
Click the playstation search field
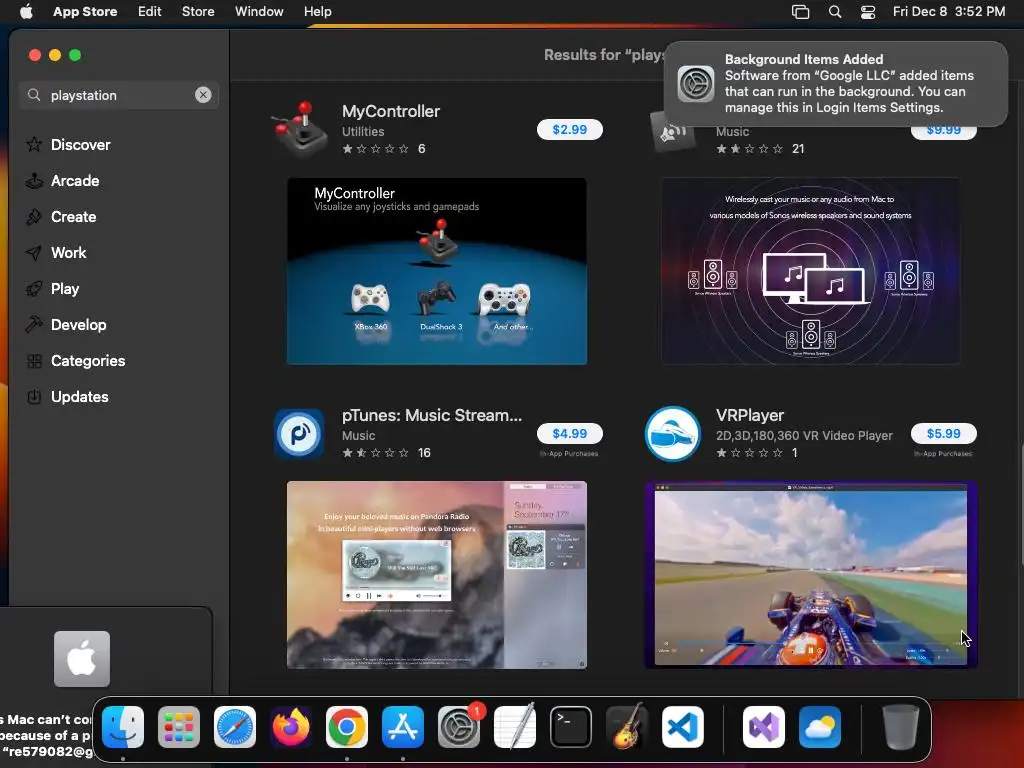[118, 95]
